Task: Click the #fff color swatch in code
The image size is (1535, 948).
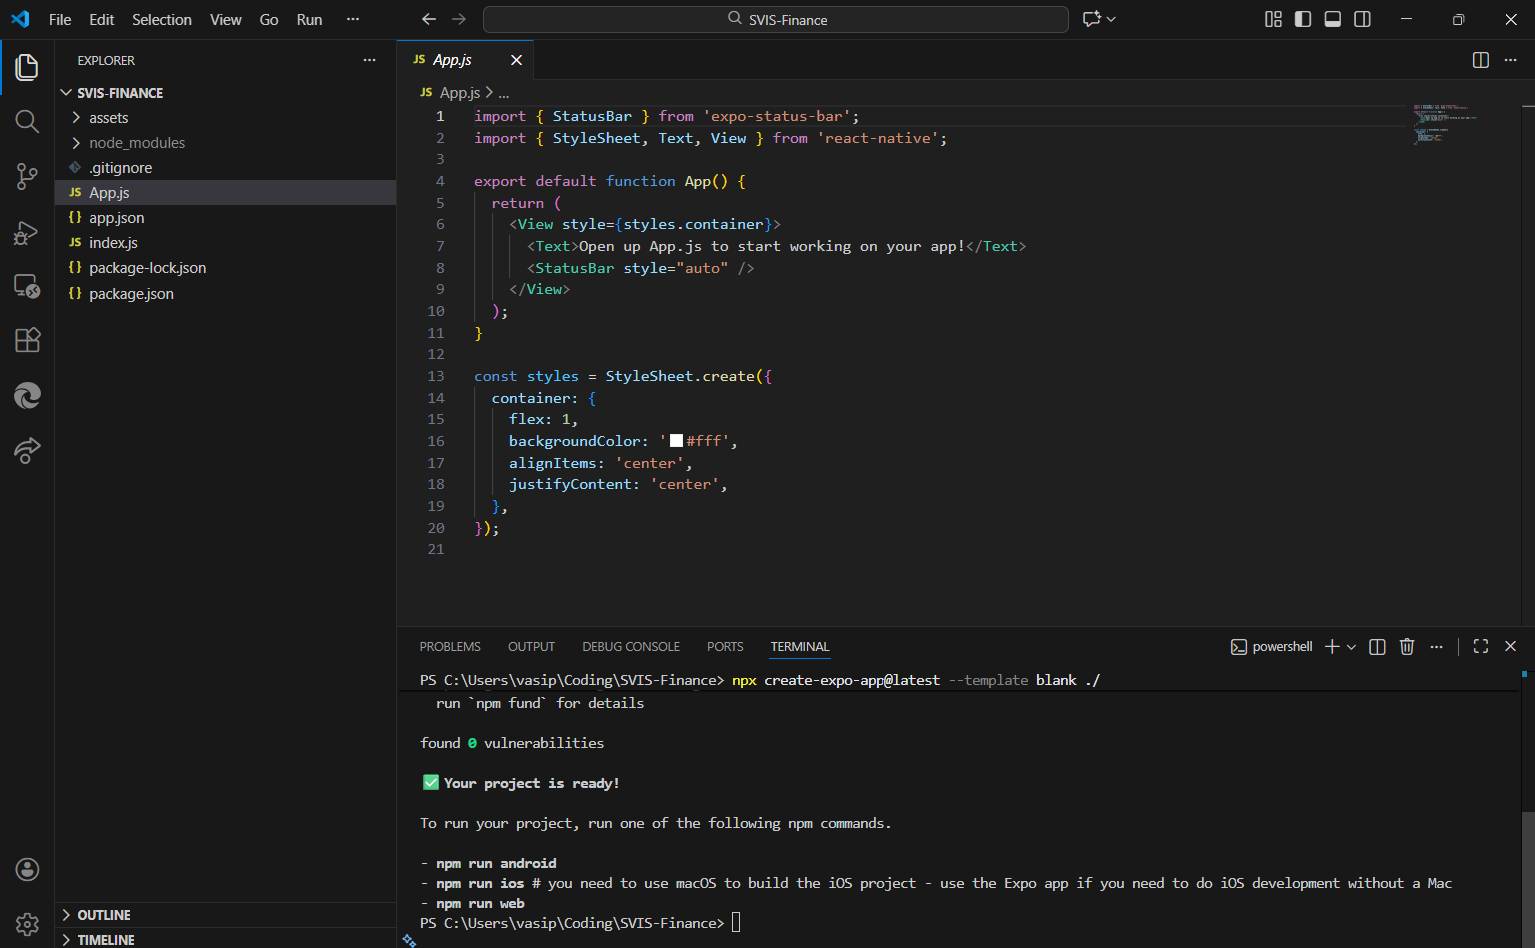Action: [x=676, y=441]
